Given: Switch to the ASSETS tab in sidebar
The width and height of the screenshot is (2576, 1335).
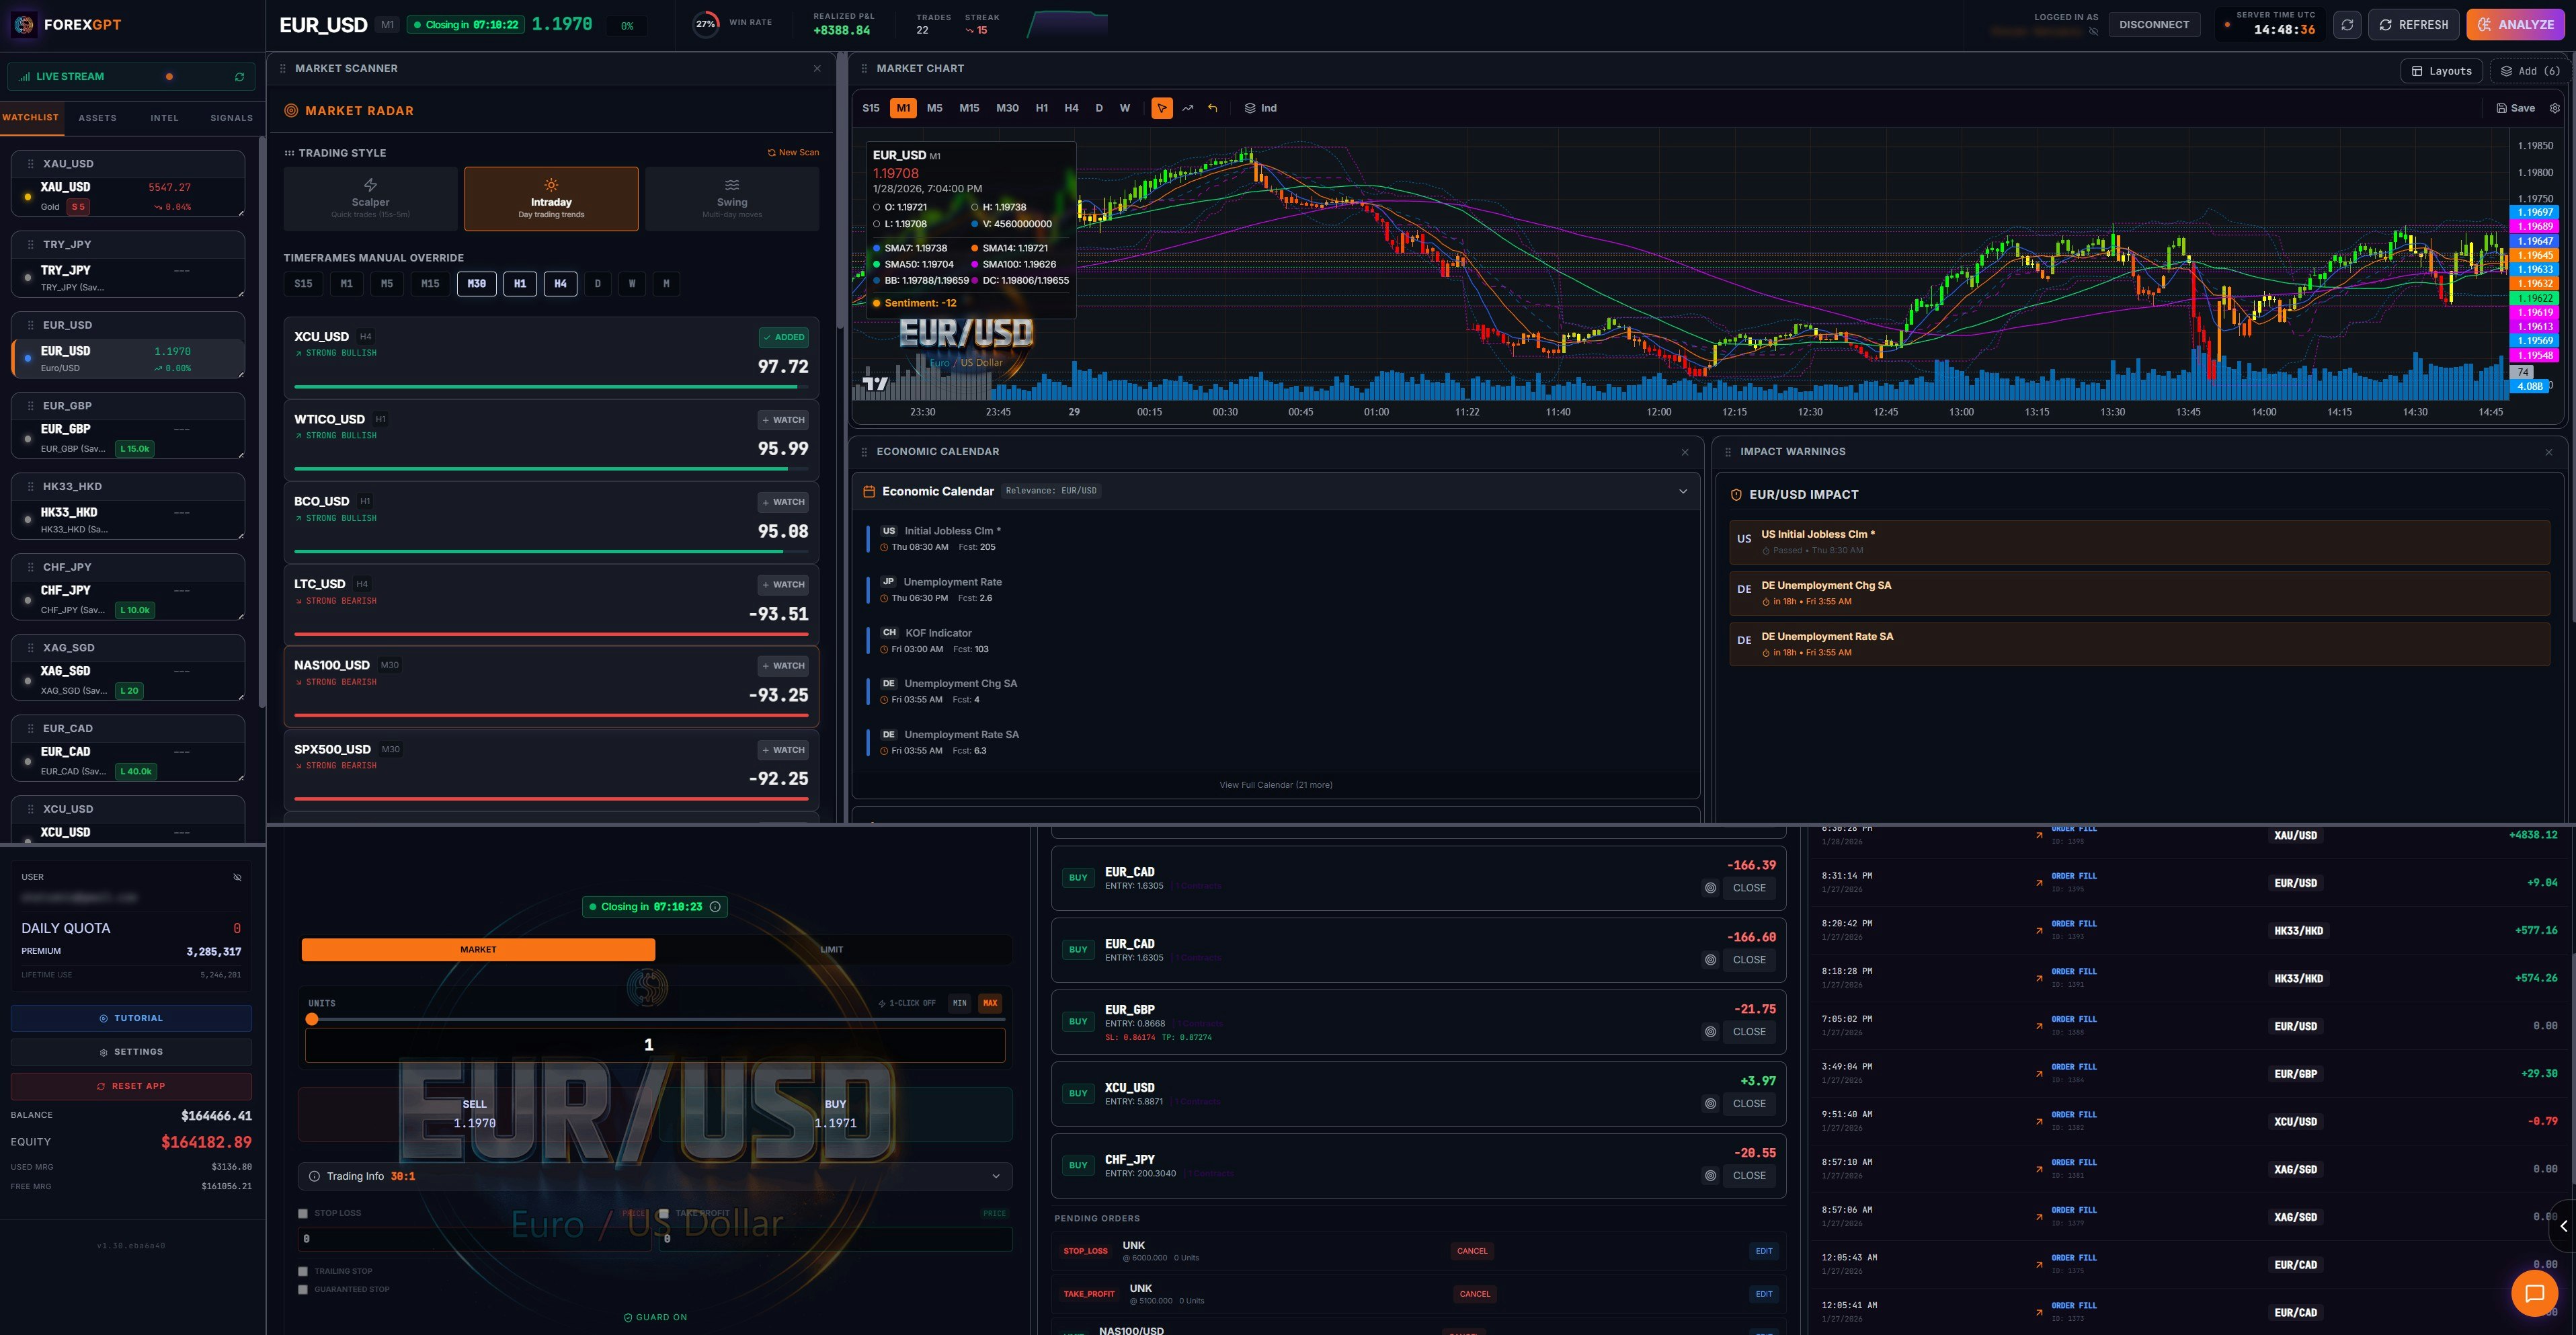Looking at the screenshot, I should point(97,117).
